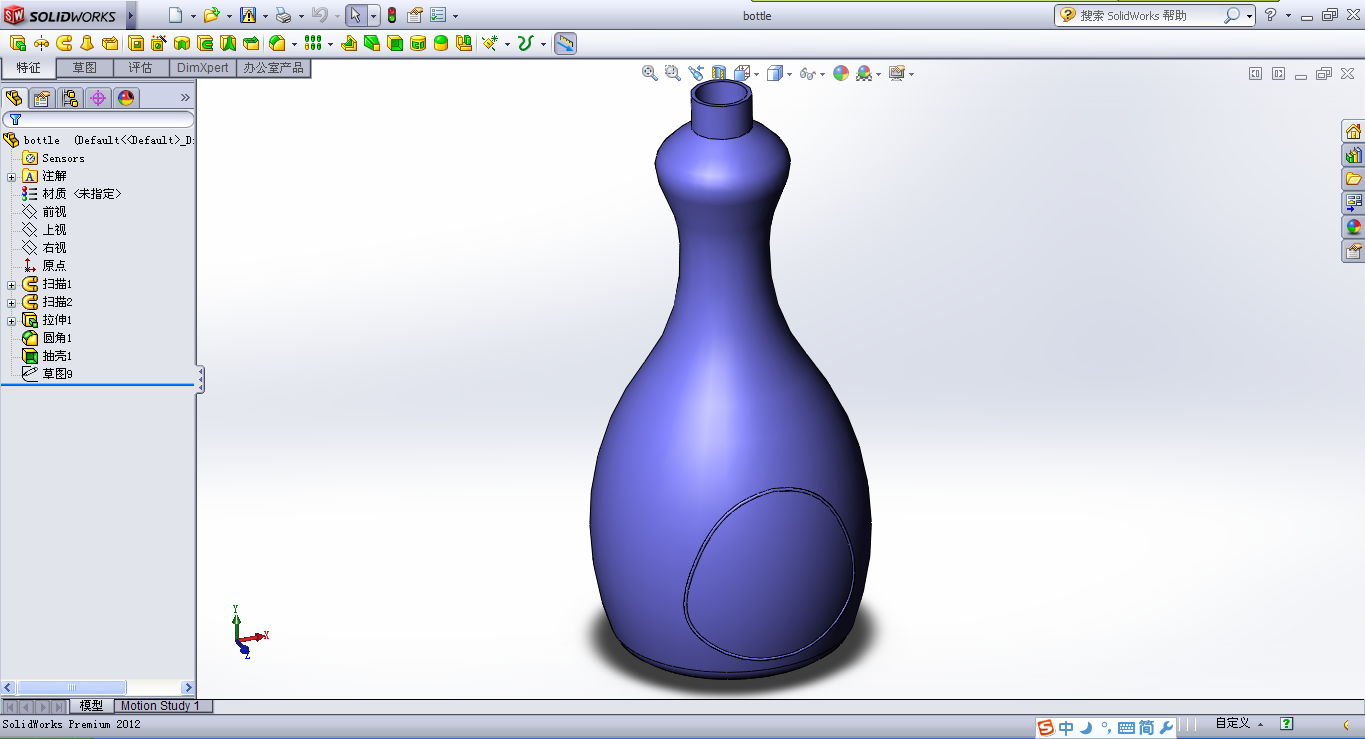1365x739 pixels.
Task: Expand the 注解 tree node
Action: click(11, 176)
